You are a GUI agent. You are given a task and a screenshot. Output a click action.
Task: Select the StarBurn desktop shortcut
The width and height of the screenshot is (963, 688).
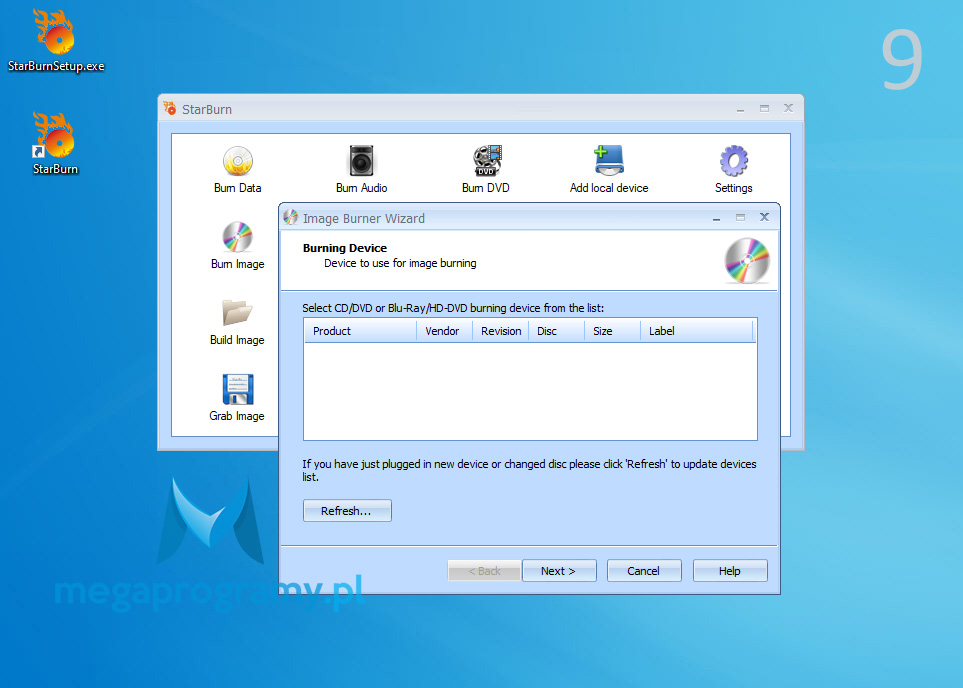(x=55, y=144)
